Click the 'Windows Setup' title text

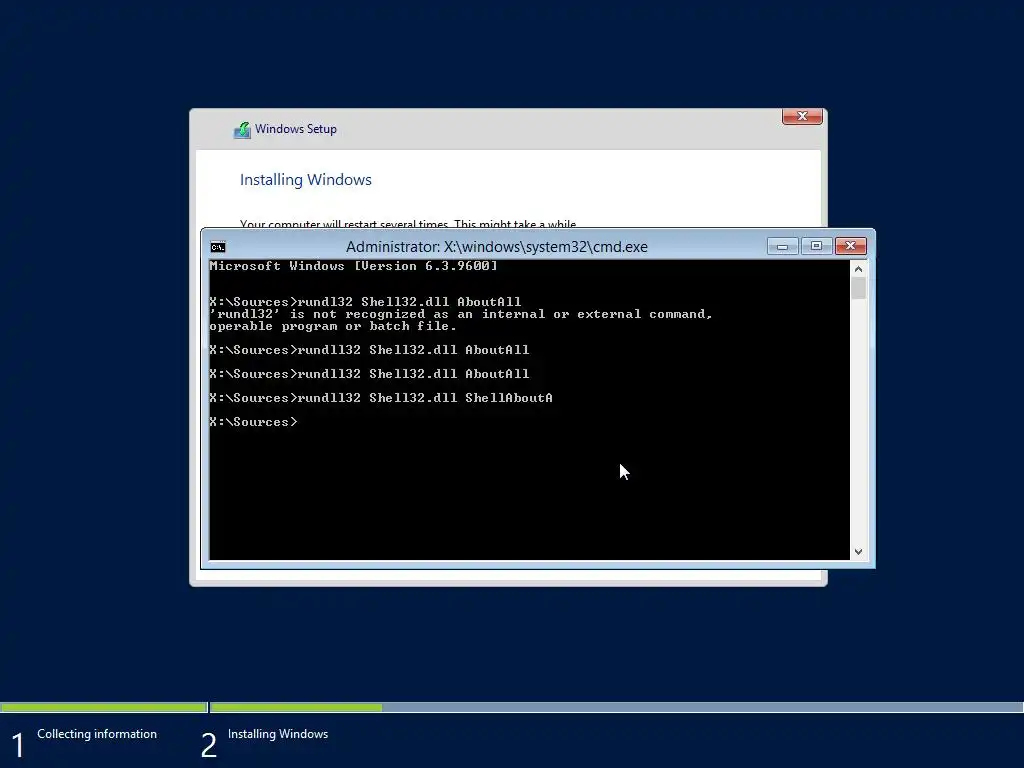[x=296, y=129]
